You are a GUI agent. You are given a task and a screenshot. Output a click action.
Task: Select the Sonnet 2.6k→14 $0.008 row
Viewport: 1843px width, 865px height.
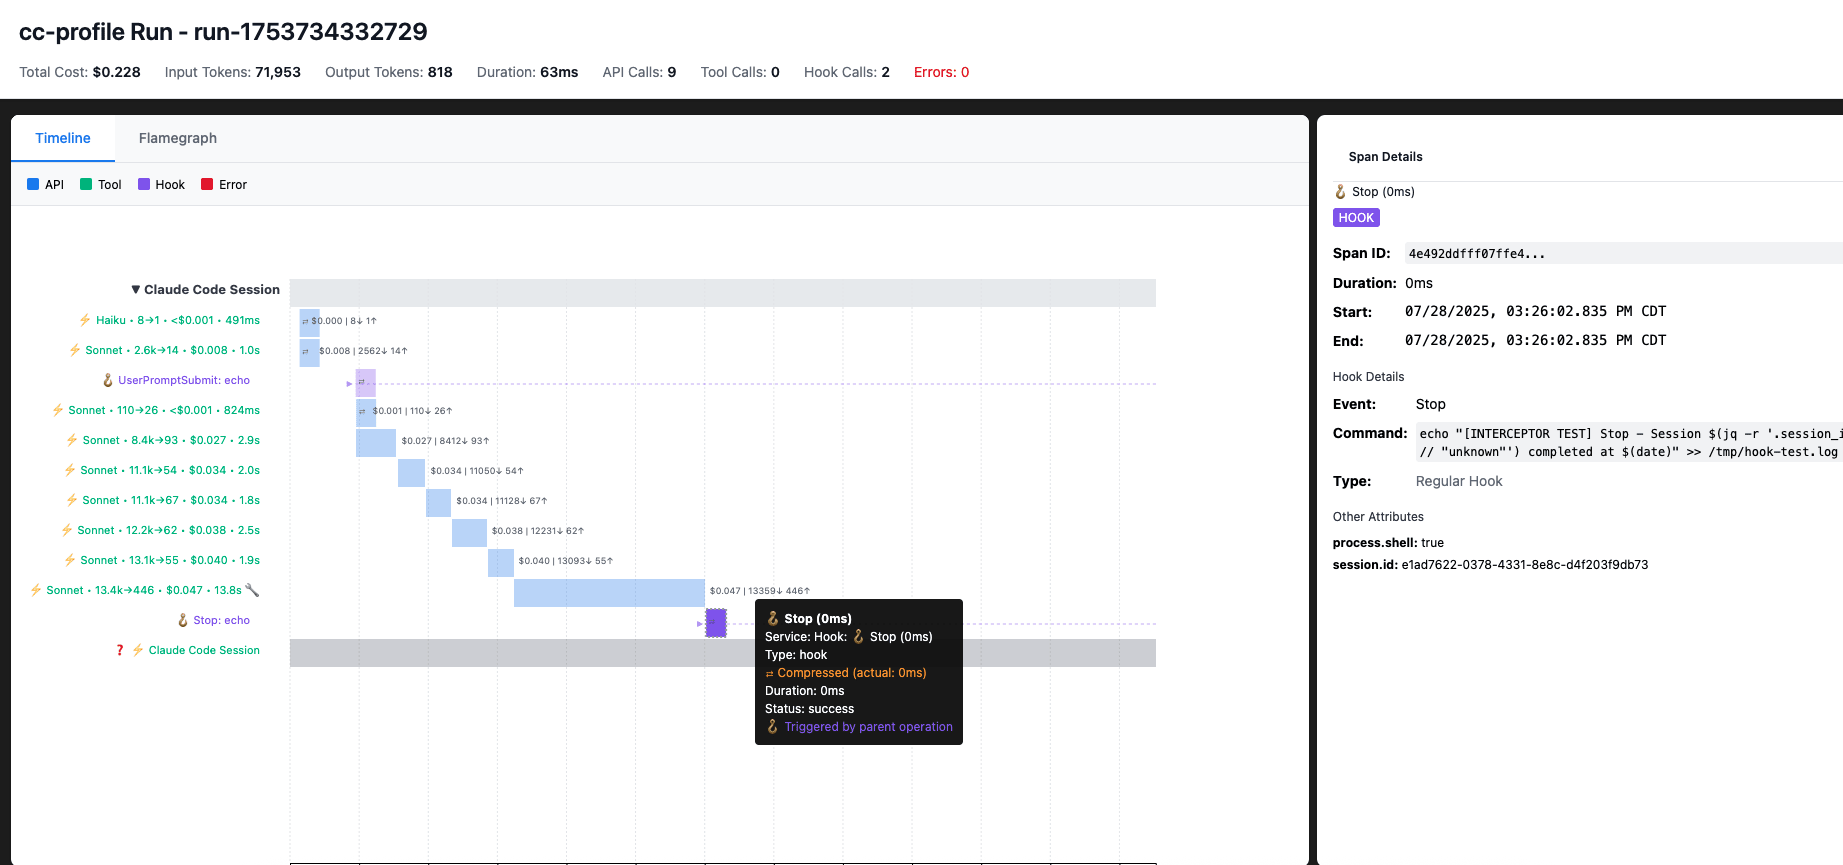(172, 350)
